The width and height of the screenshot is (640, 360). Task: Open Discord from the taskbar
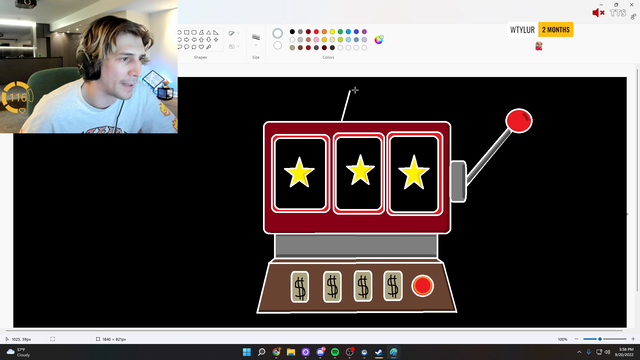click(x=320, y=352)
